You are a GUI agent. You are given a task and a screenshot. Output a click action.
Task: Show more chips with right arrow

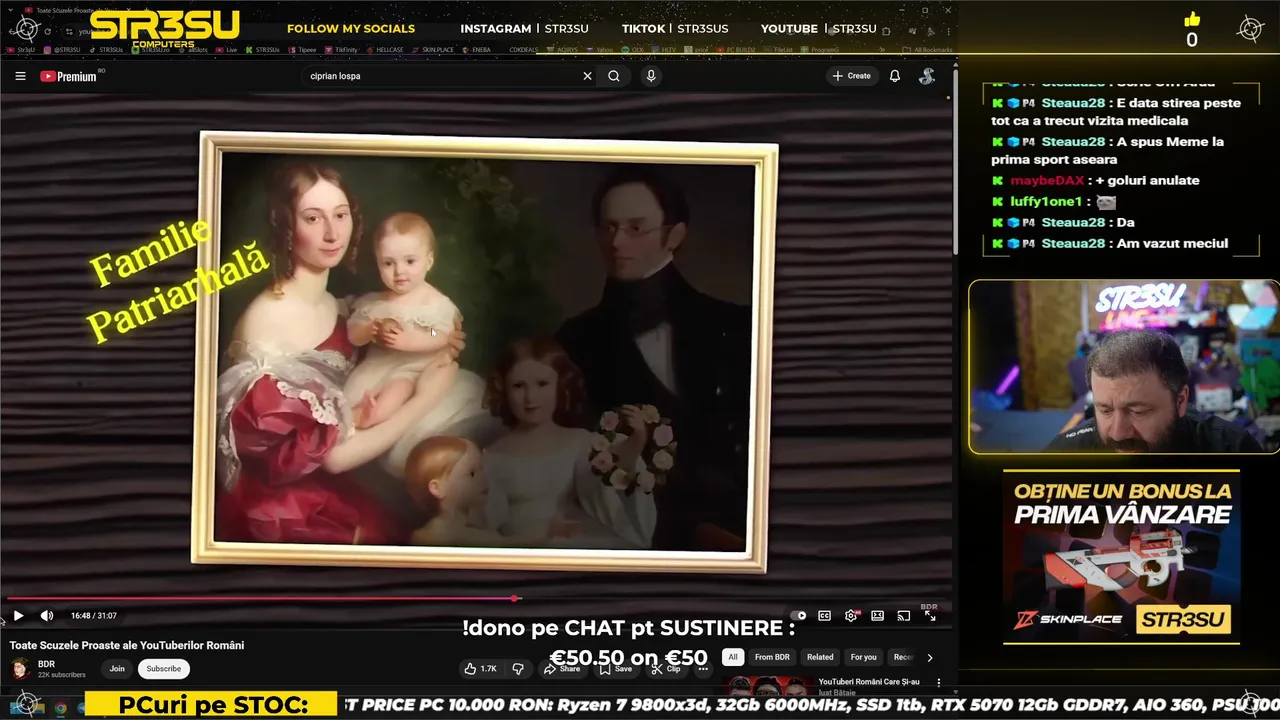(x=929, y=657)
